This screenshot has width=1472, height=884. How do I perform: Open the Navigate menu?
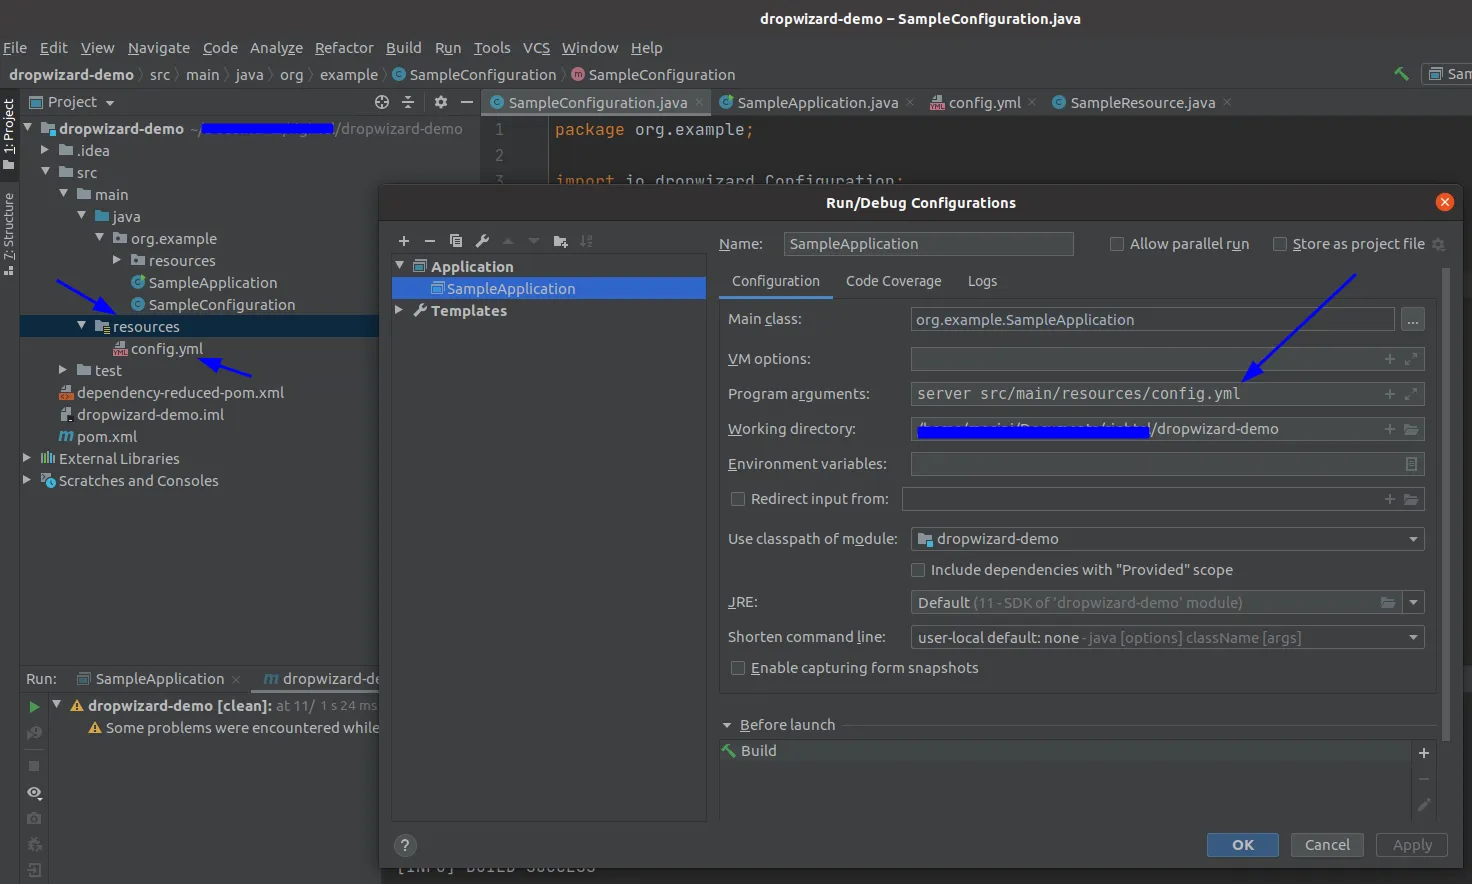point(158,48)
